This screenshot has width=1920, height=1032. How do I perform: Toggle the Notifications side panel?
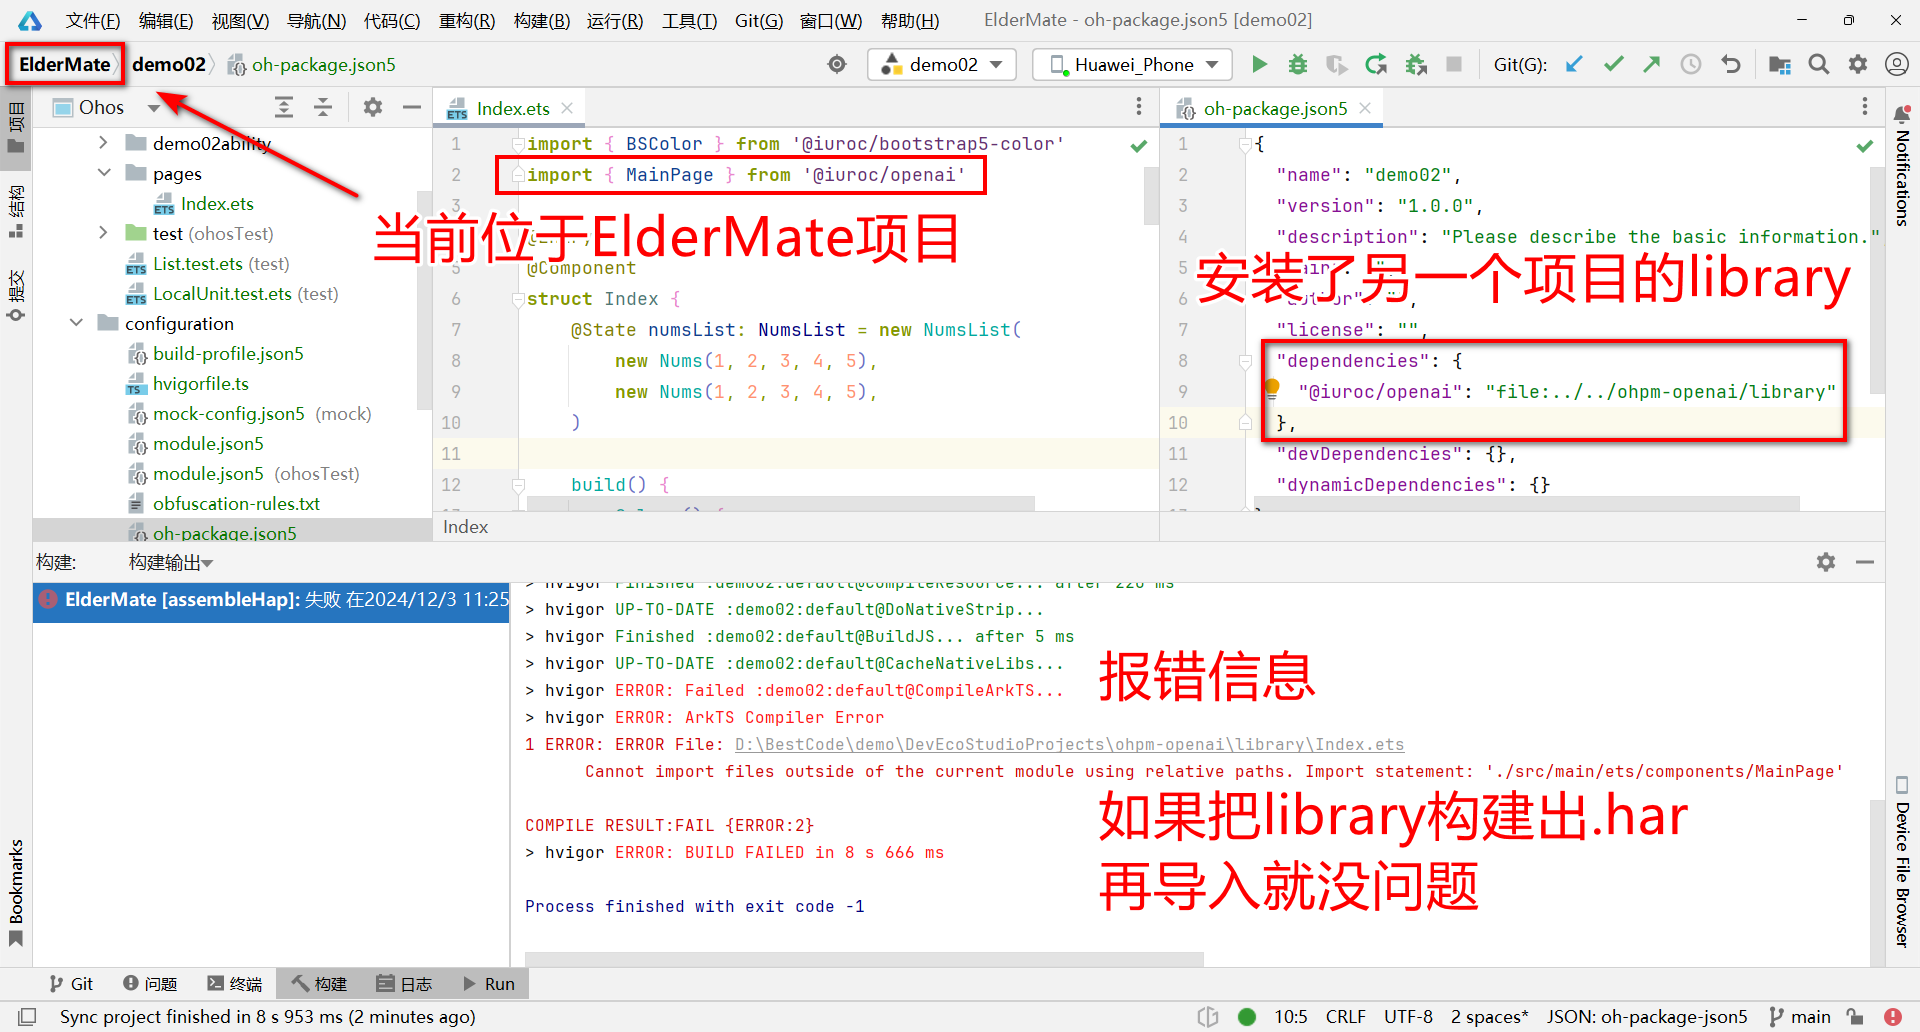(1902, 166)
